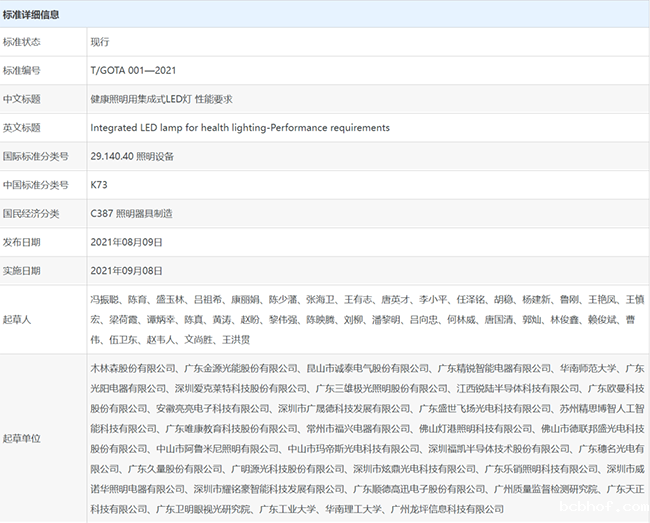Click the status value 现行
The width and height of the screenshot is (650, 523).
[100, 43]
